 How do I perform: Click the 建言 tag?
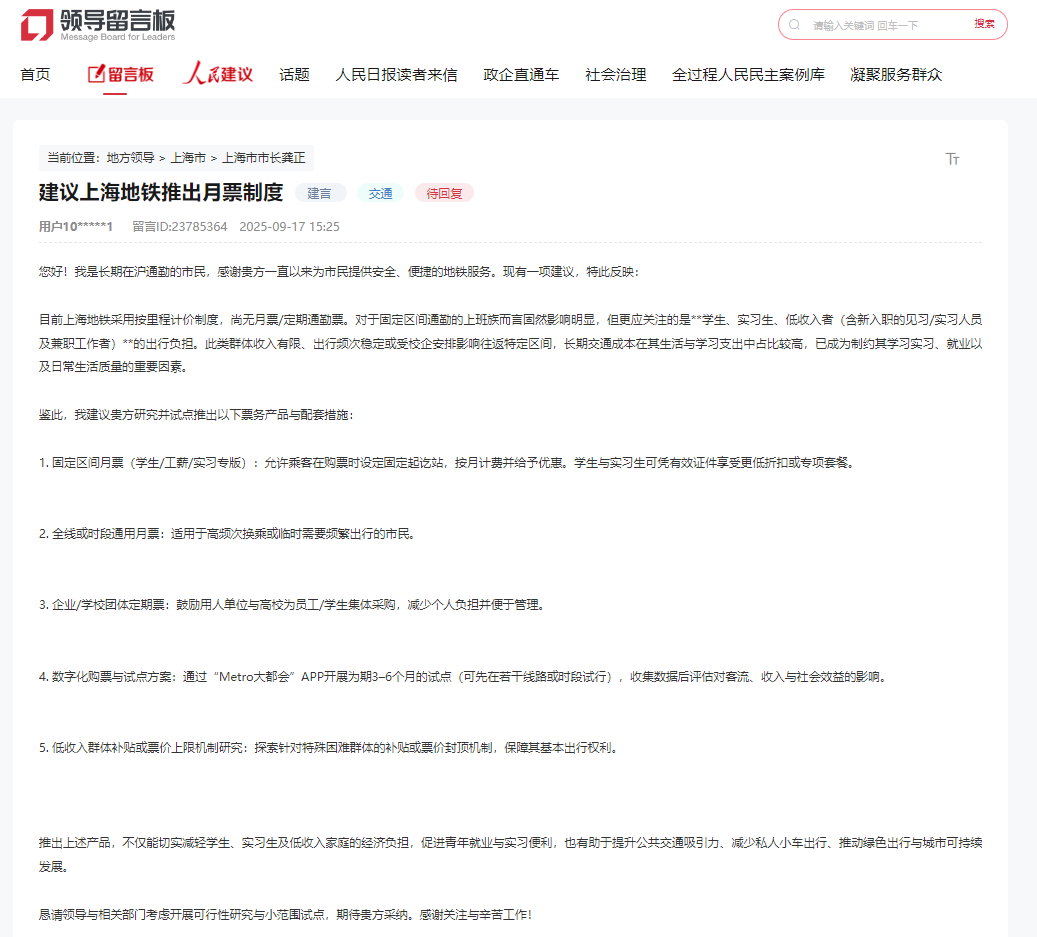320,193
